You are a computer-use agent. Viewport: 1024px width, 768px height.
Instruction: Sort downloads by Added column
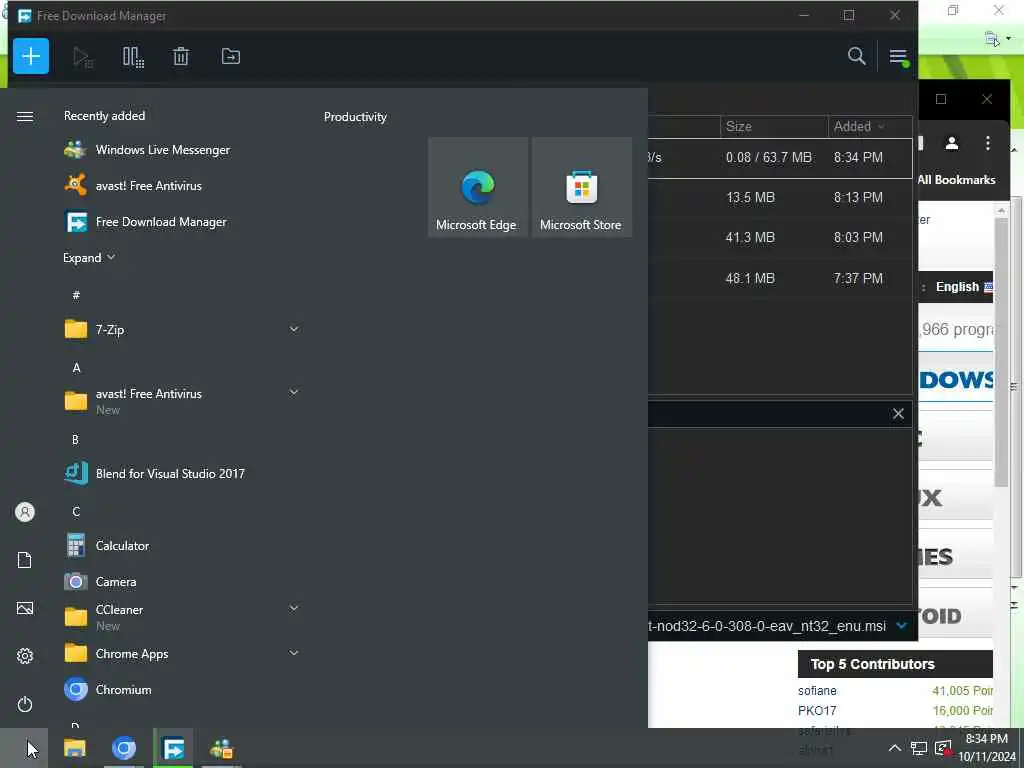point(870,127)
